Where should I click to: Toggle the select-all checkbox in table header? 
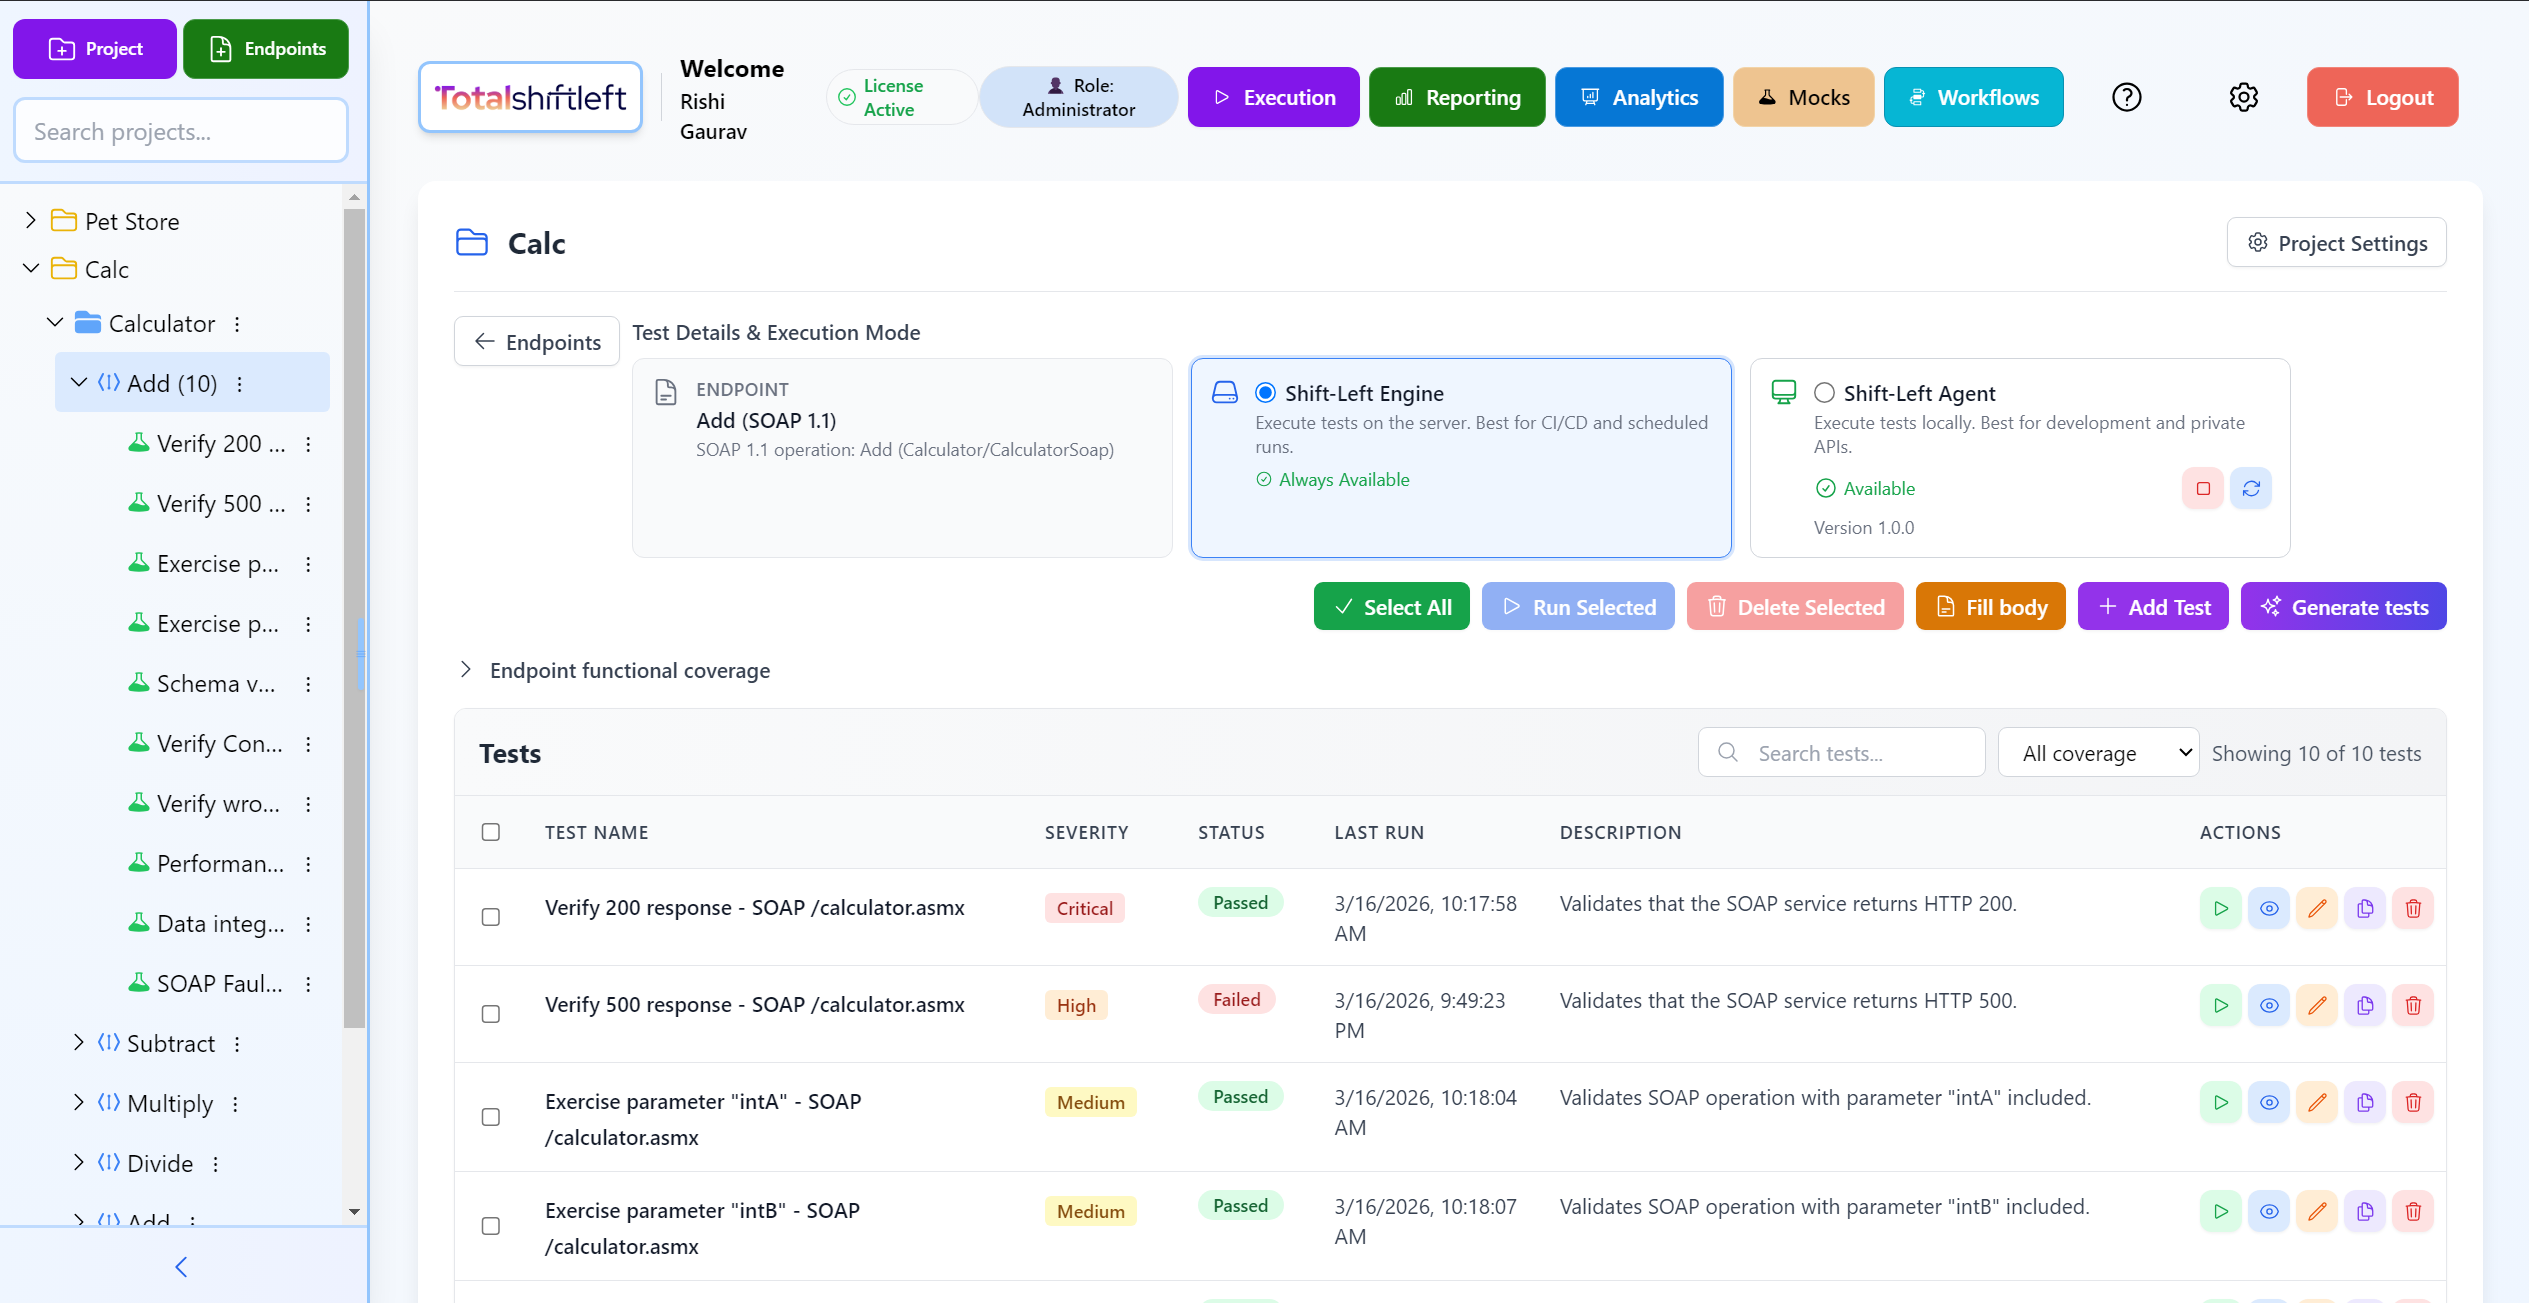tap(490, 832)
